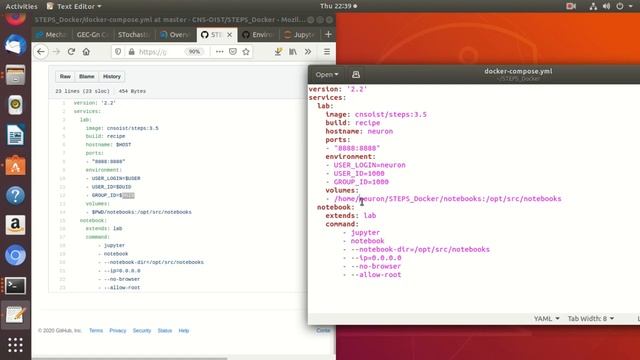Launch Amazon from the dock
The image size is (640, 360).
(x=15, y=225)
